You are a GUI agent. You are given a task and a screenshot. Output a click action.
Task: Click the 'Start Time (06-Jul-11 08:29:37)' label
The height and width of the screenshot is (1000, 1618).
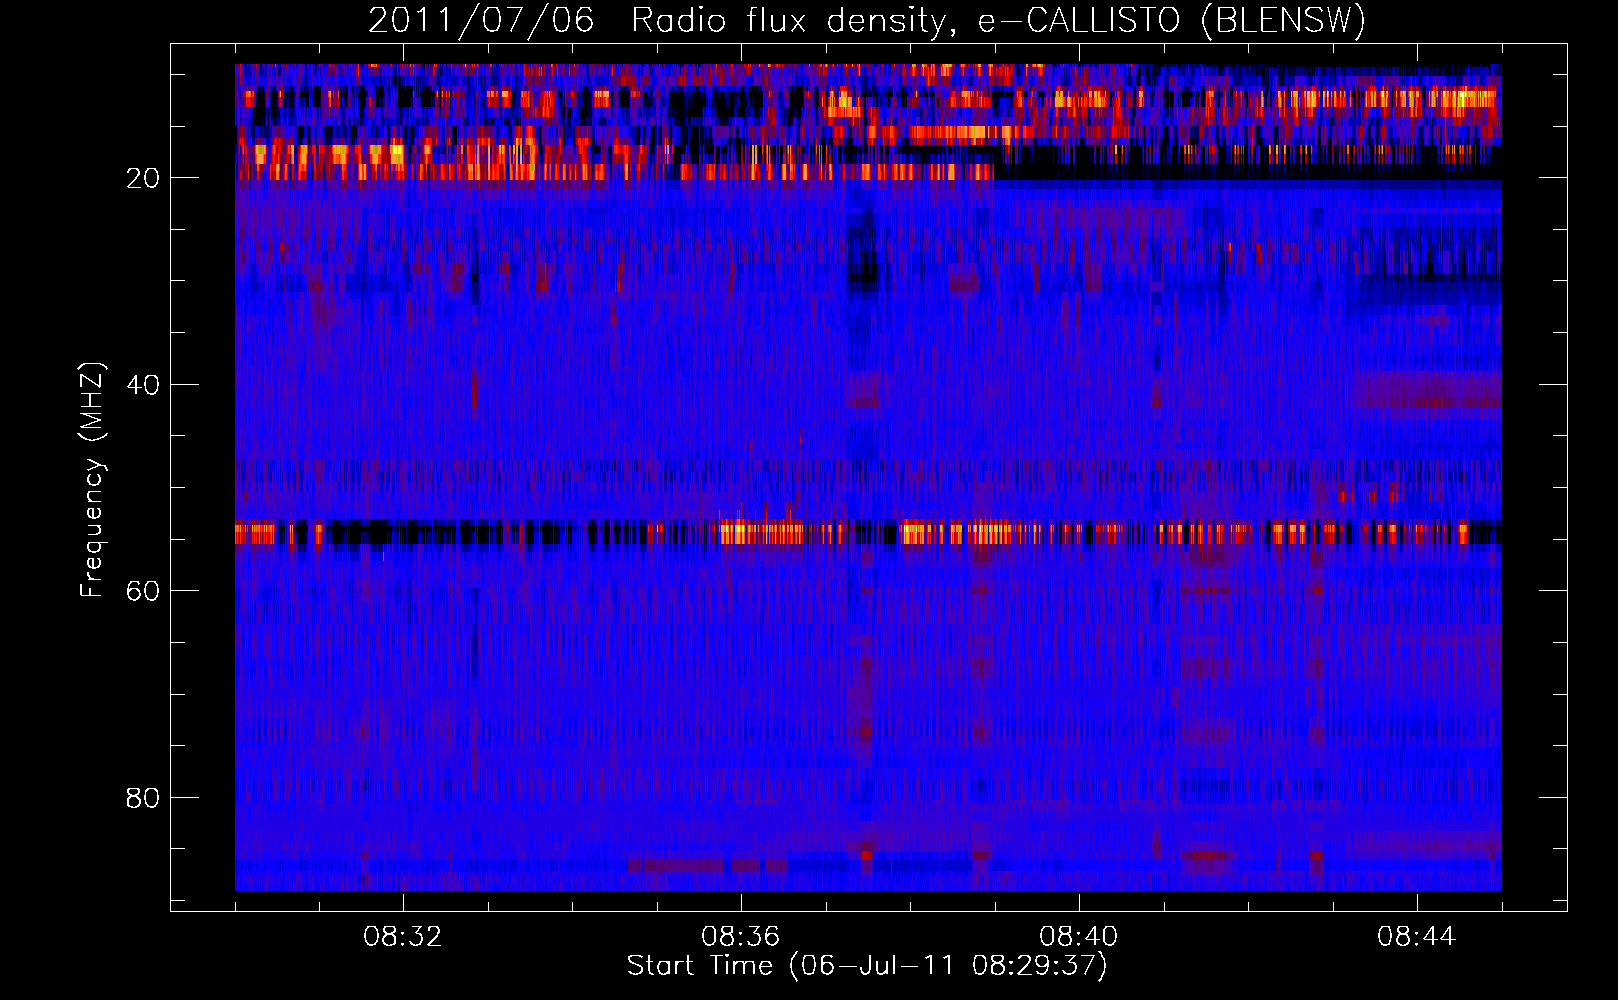tap(867, 966)
